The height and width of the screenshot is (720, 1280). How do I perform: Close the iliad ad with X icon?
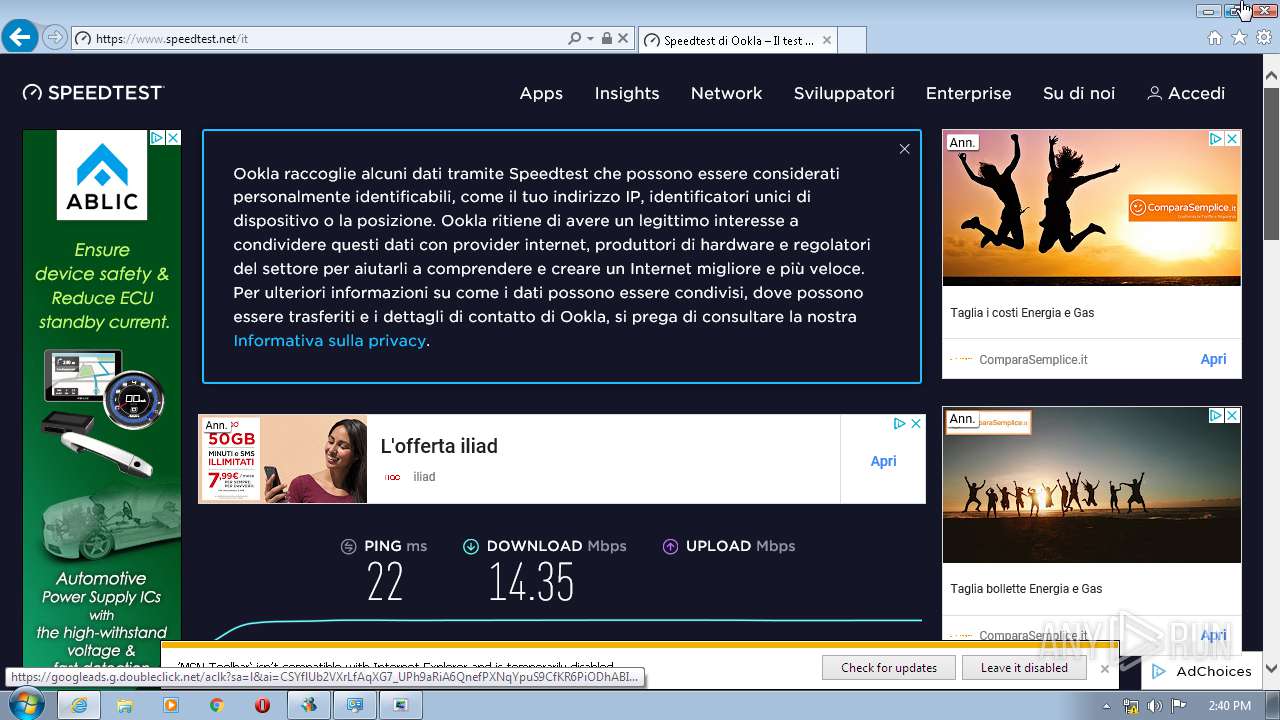[x=915, y=424]
